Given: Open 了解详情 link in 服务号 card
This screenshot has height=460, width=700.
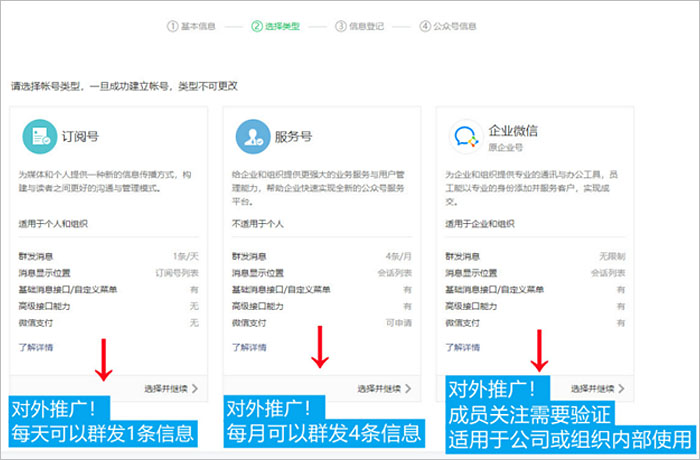Looking at the screenshot, I should pyautogui.click(x=249, y=347).
